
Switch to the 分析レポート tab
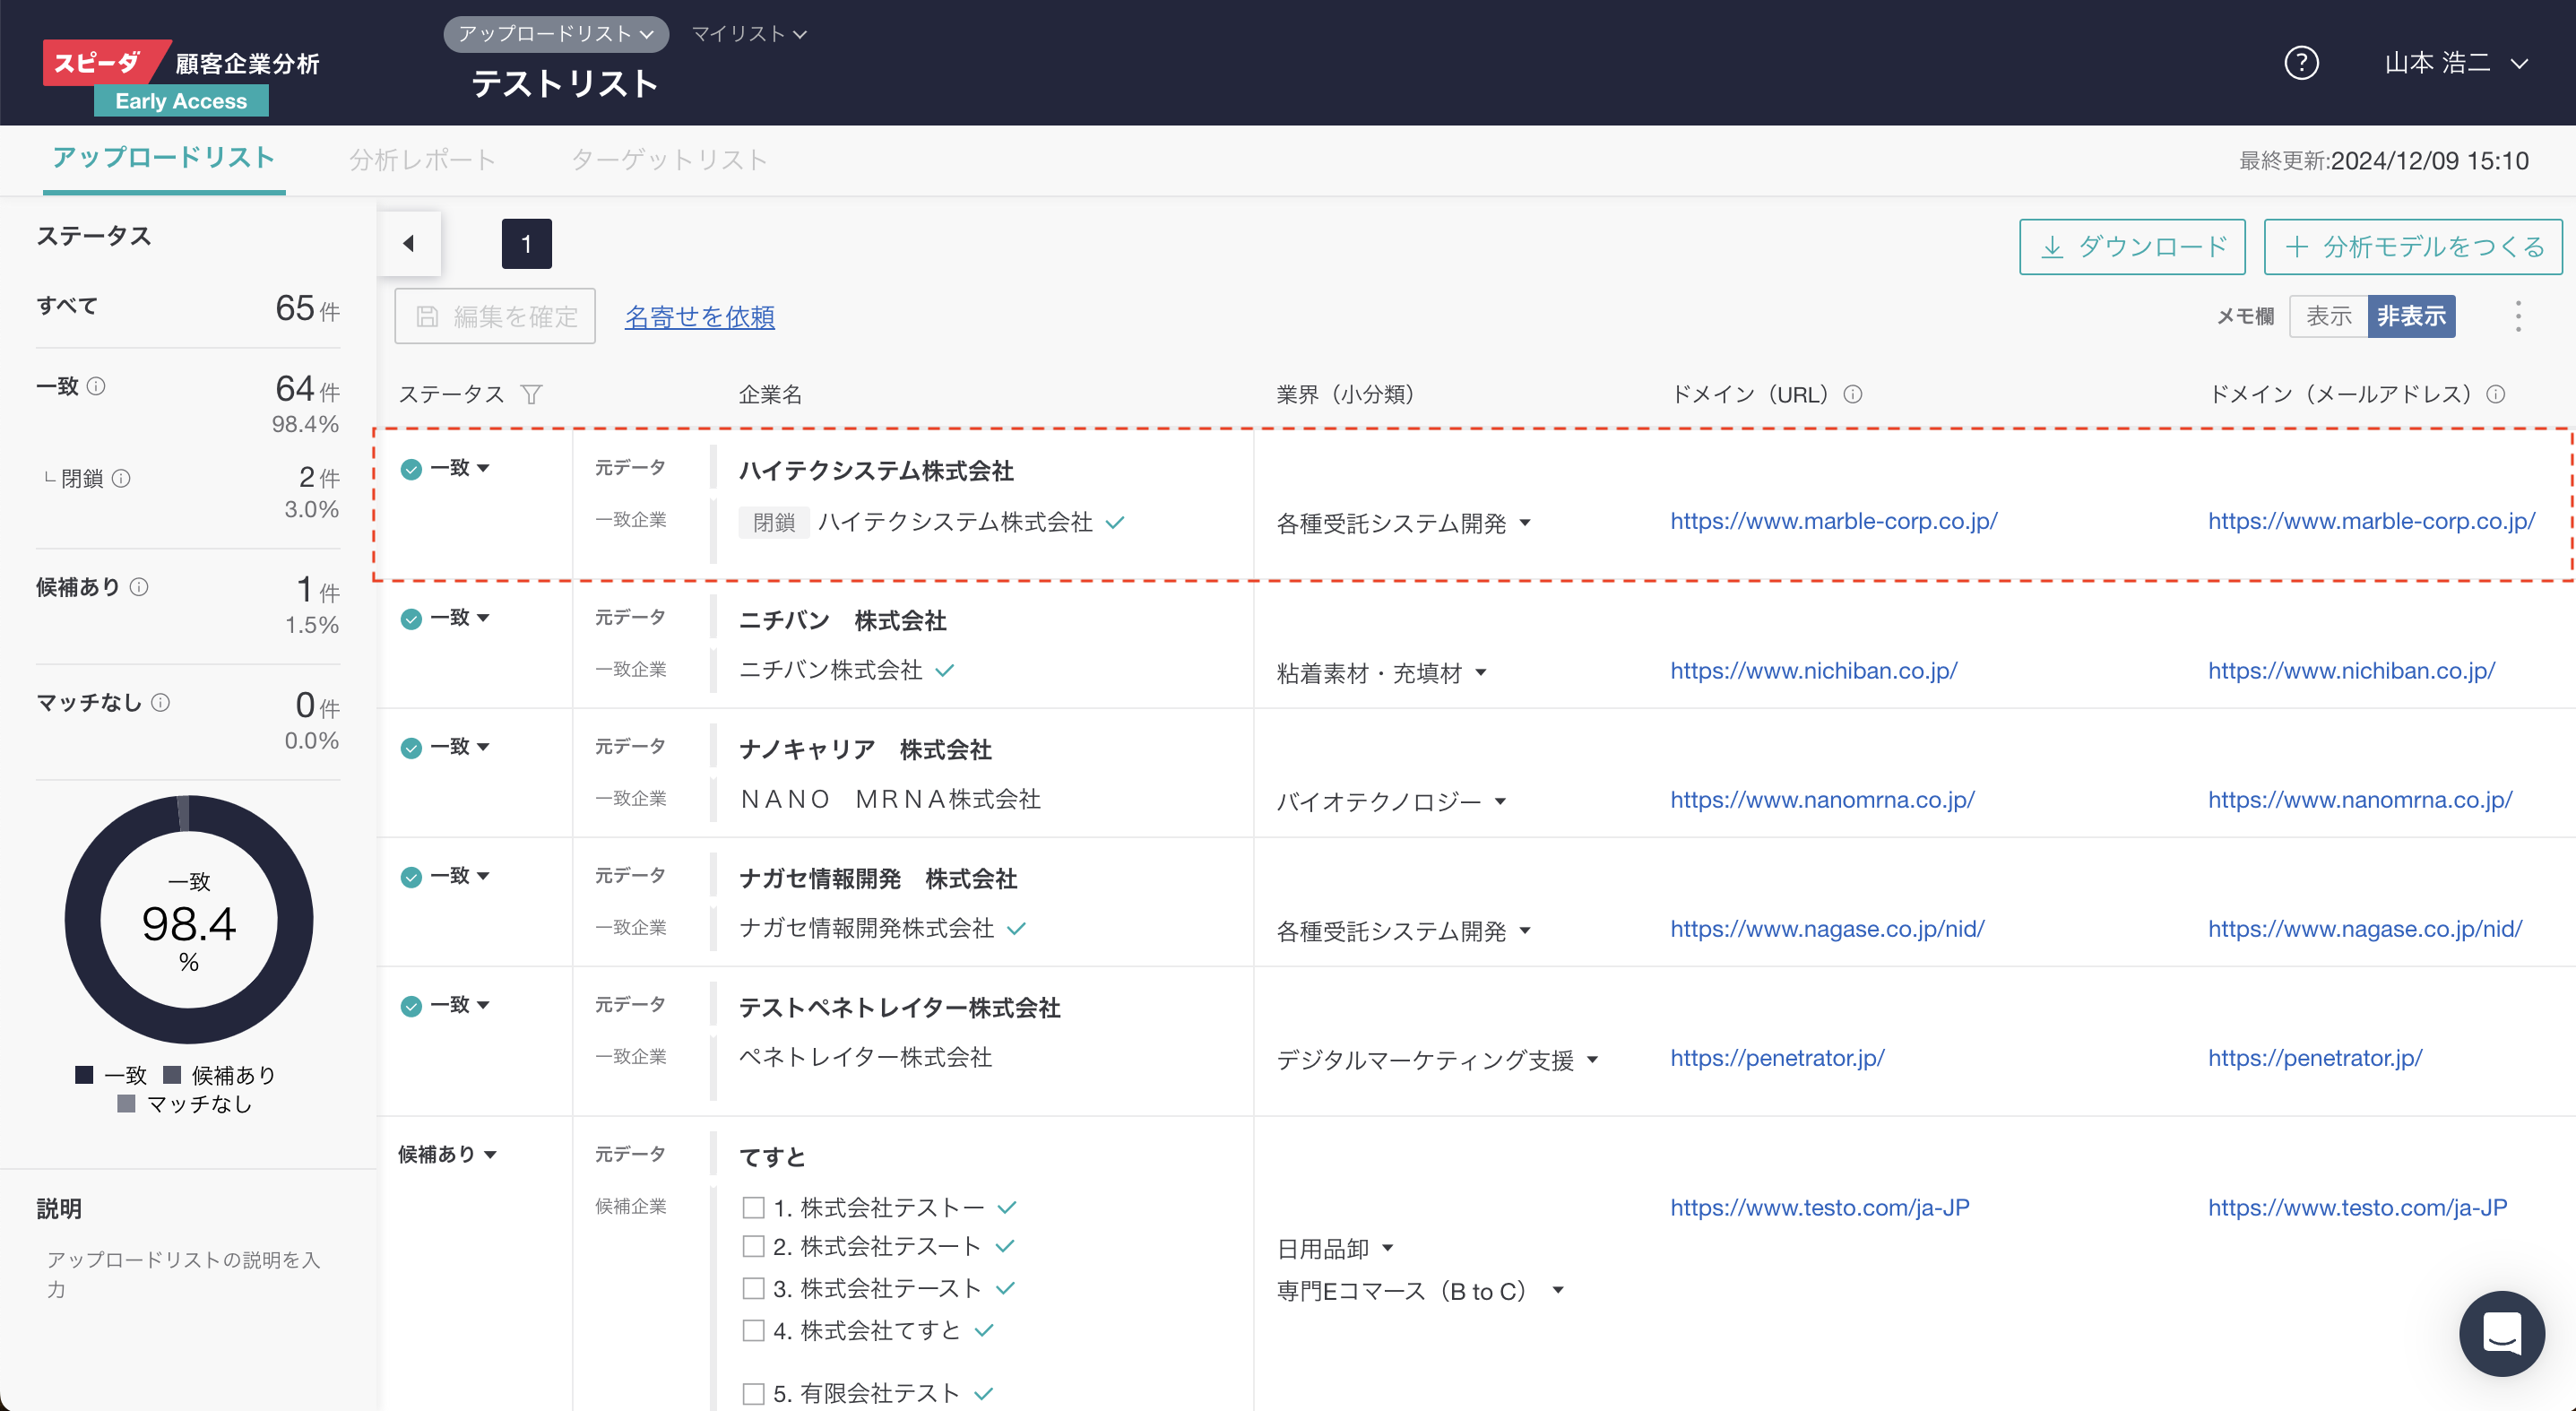click(x=422, y=160)
